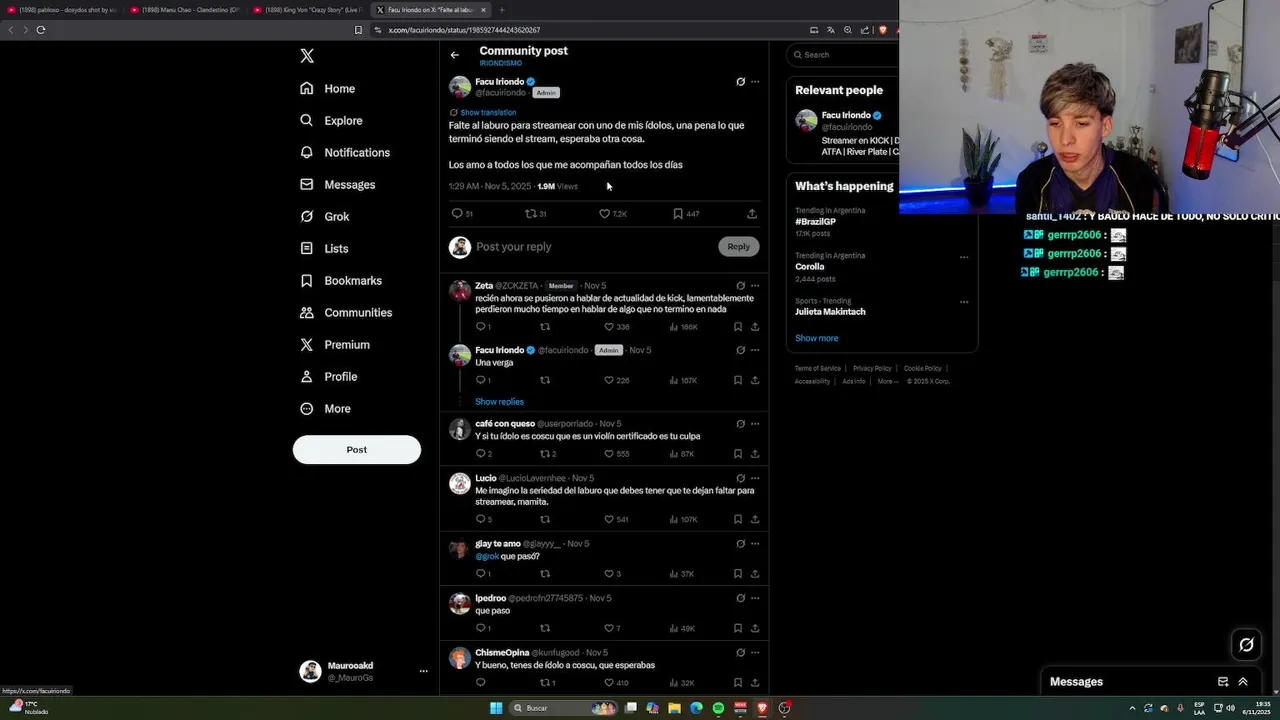1280x720 pixels.
Task: Open more options on Lucio's reply
Action: [755, 478]
